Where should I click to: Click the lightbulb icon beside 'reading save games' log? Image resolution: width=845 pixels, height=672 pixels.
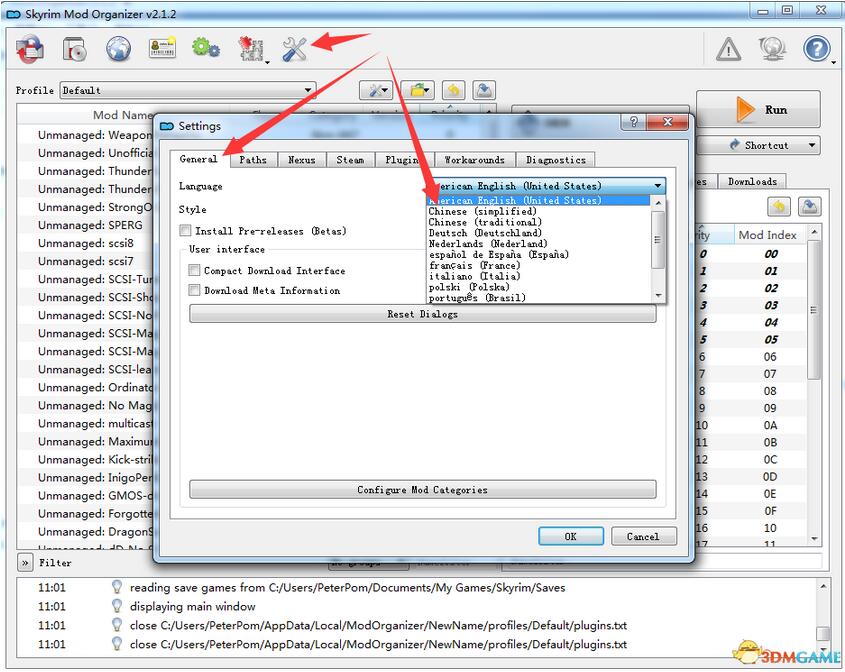tap(116, 587)
